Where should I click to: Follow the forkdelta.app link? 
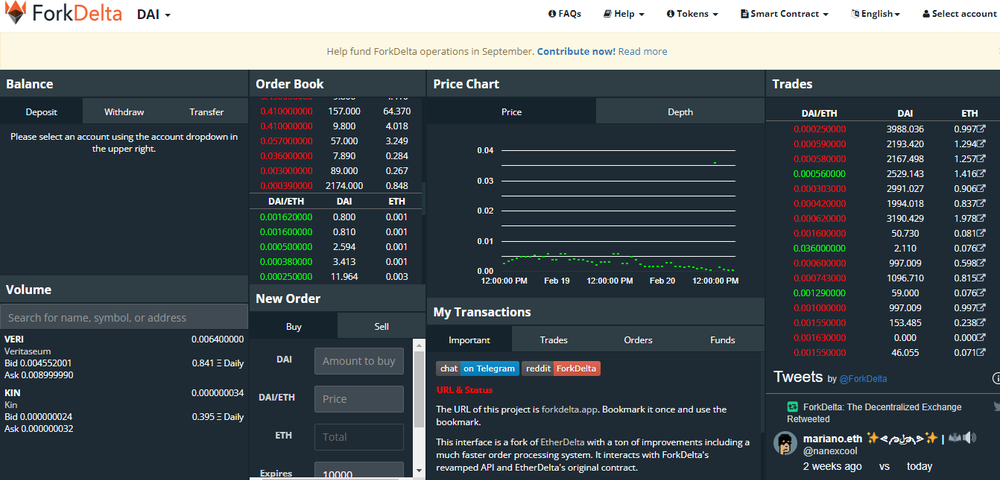point(570,409)
